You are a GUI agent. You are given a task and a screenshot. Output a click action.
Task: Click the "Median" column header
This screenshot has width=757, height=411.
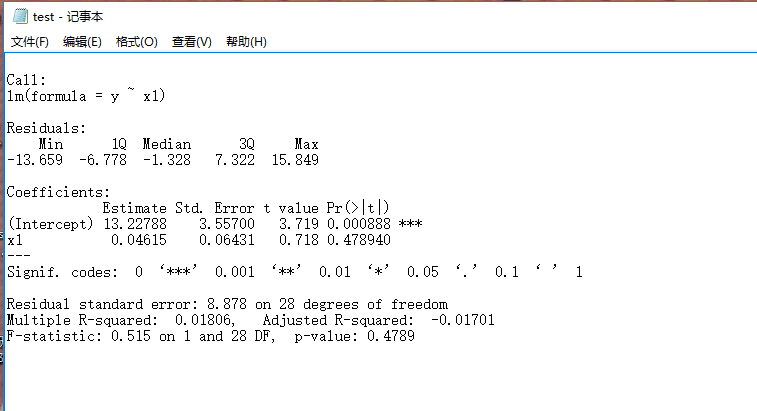click(166, 144)
